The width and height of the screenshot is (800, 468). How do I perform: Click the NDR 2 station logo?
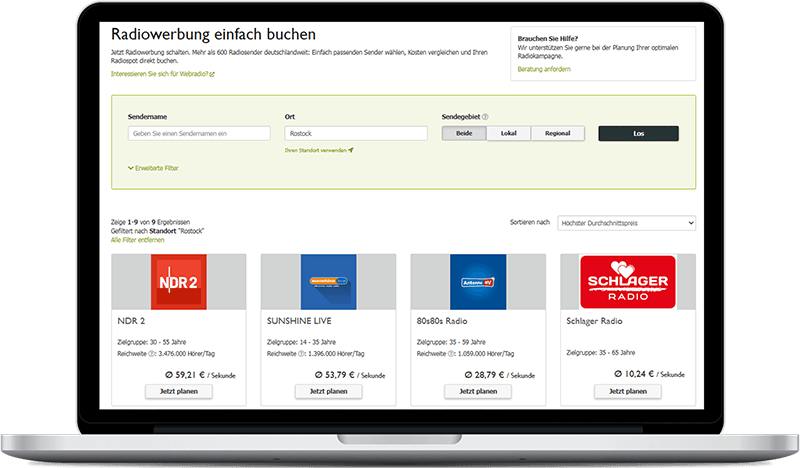click(x=179, y=282)
